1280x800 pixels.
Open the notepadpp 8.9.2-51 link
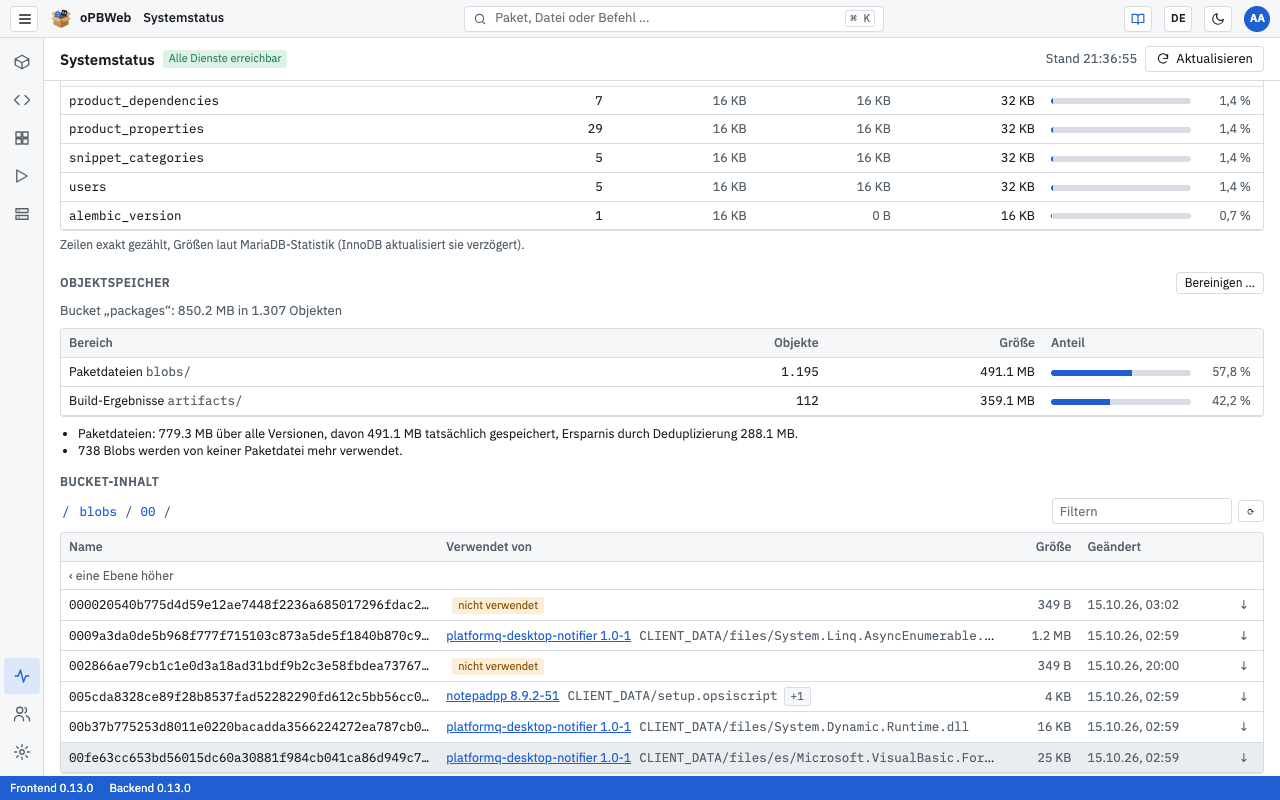503,697
